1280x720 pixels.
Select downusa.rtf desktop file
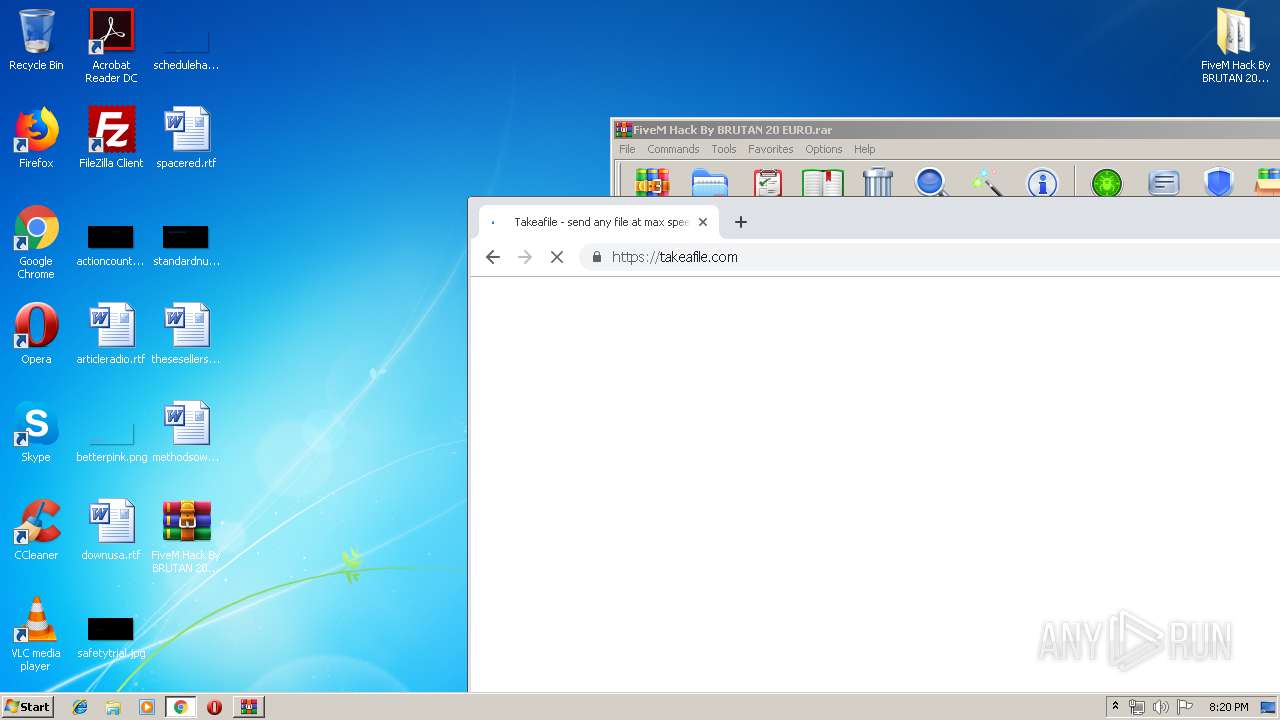tap(111, 530)
